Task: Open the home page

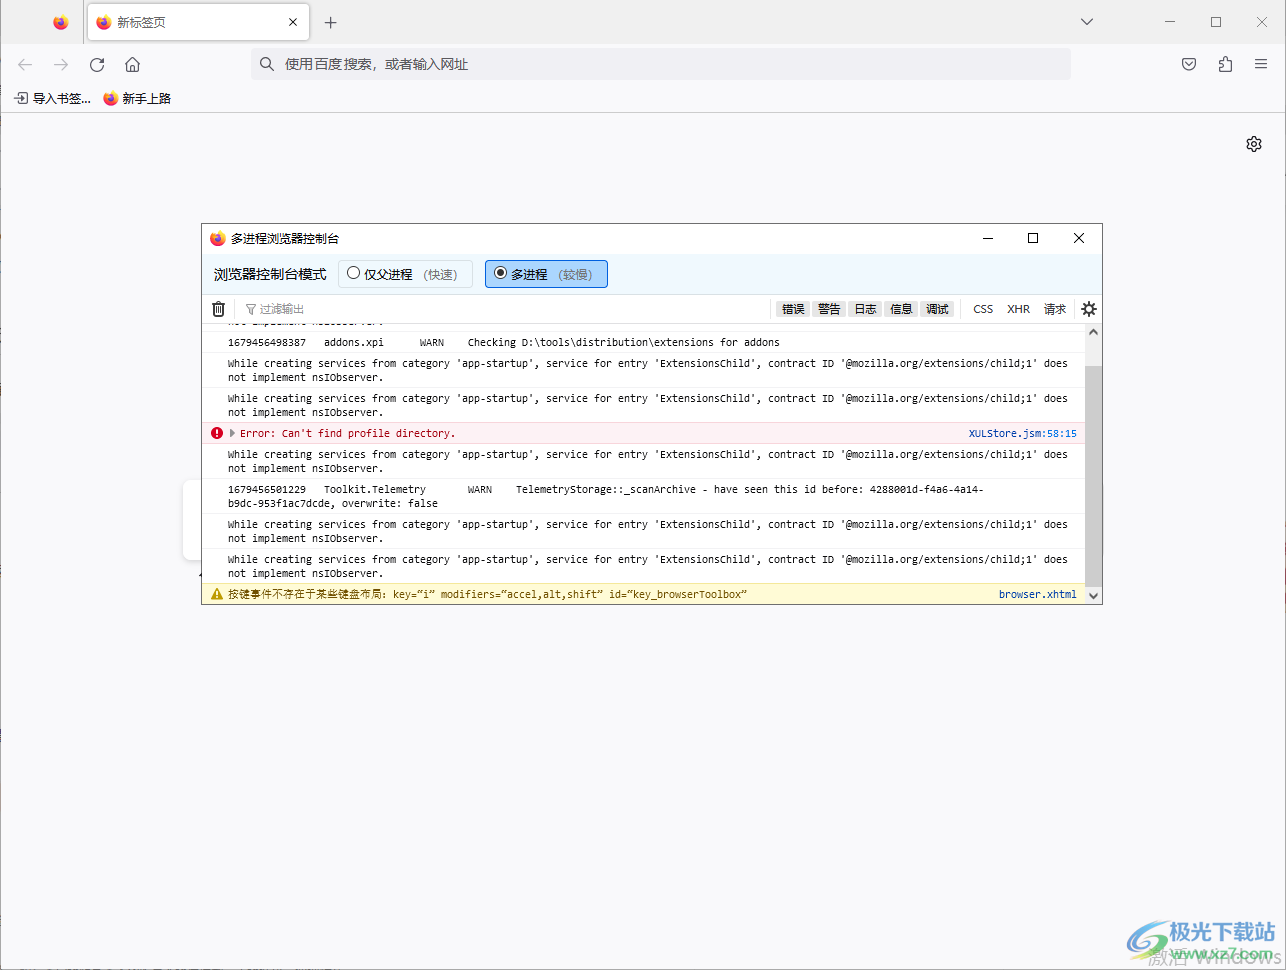Action: pos(132,64)
